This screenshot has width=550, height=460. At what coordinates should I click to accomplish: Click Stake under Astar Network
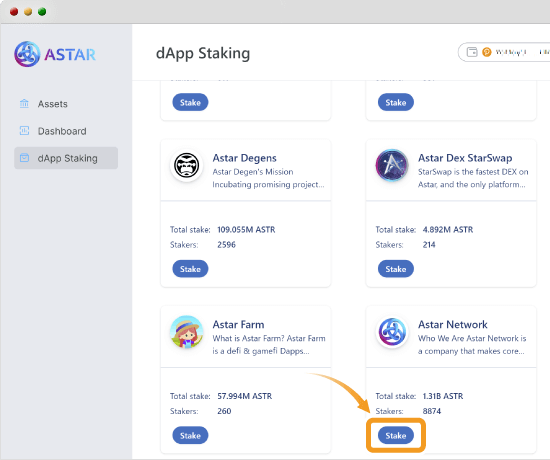pyautogui.click(x=396, y=435)
